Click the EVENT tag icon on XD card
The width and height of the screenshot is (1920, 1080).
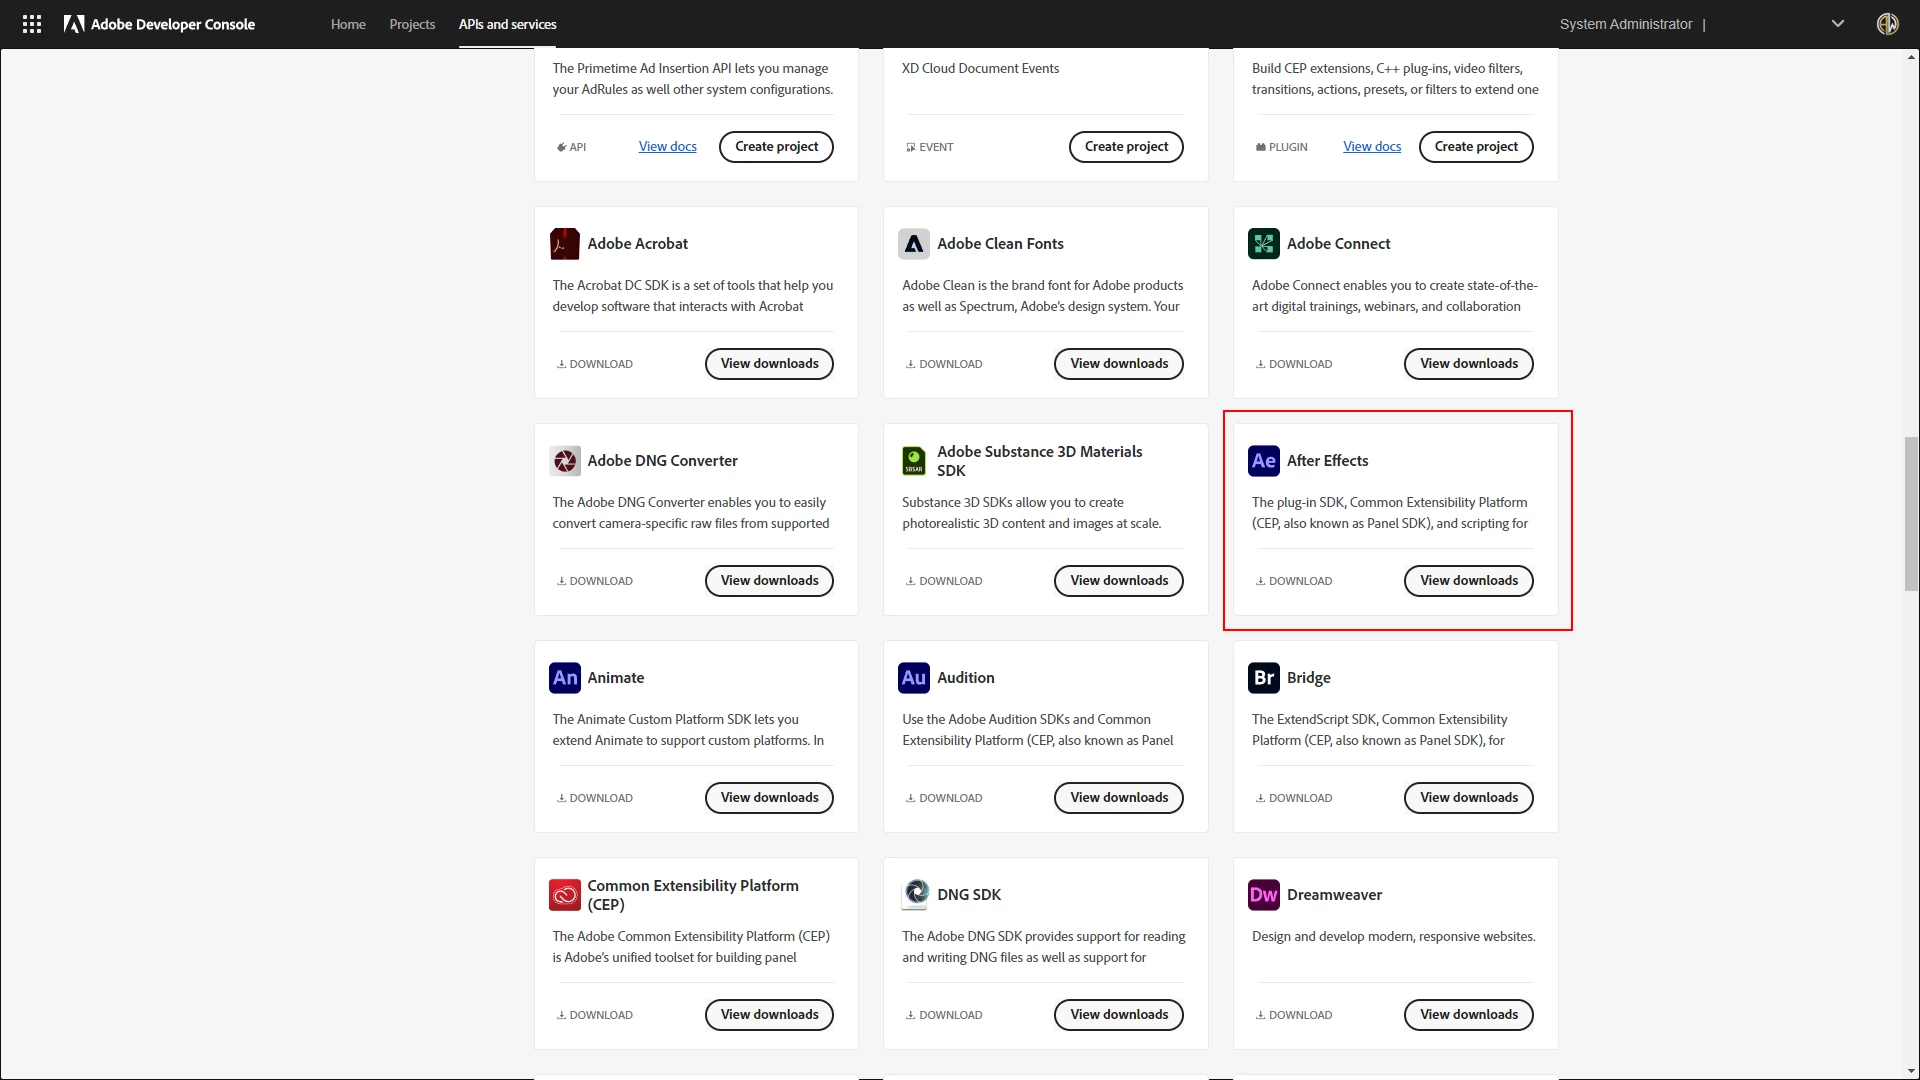[910, 147]
